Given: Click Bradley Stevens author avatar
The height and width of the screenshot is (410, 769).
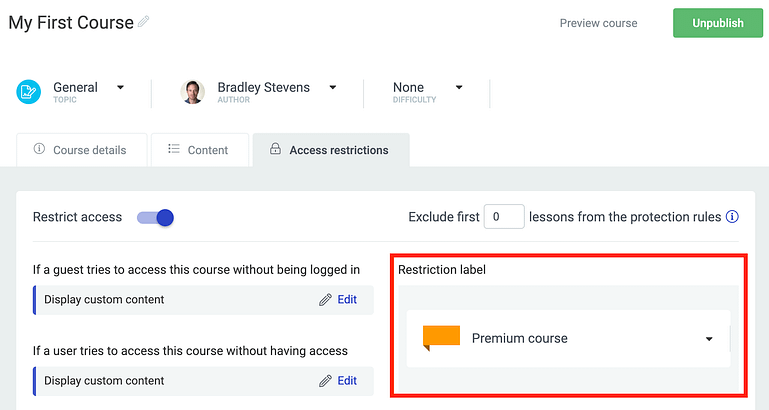Looking at the screenshot, I should 192,92.
